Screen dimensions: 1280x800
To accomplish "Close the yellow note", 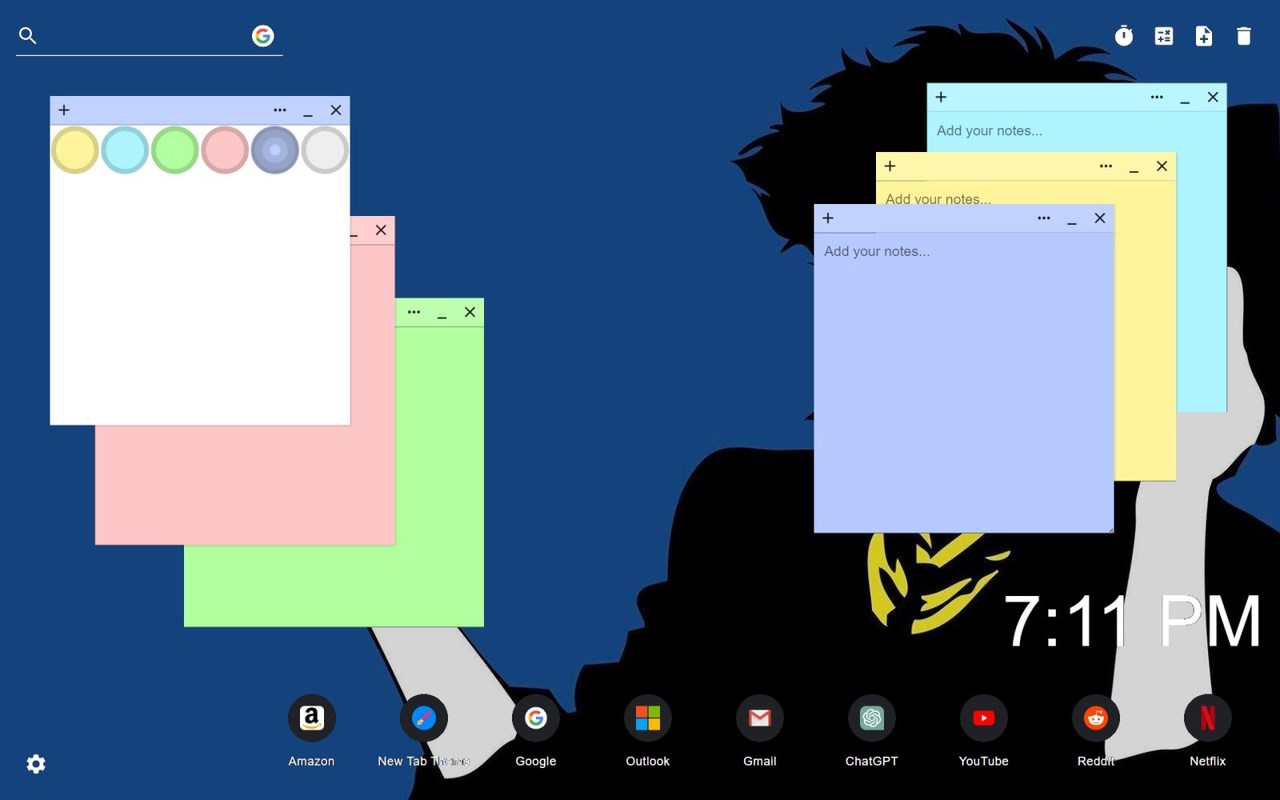I will click(x=1162, y=166).
